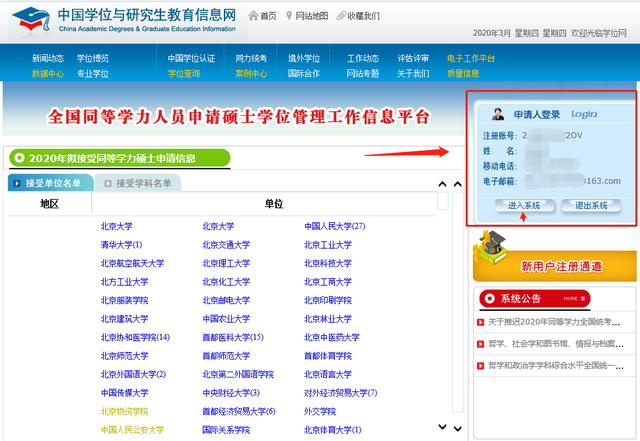
Task: Click red bullet icon for 关于推迟2020年 announcement
Action: tap(480, 322)
